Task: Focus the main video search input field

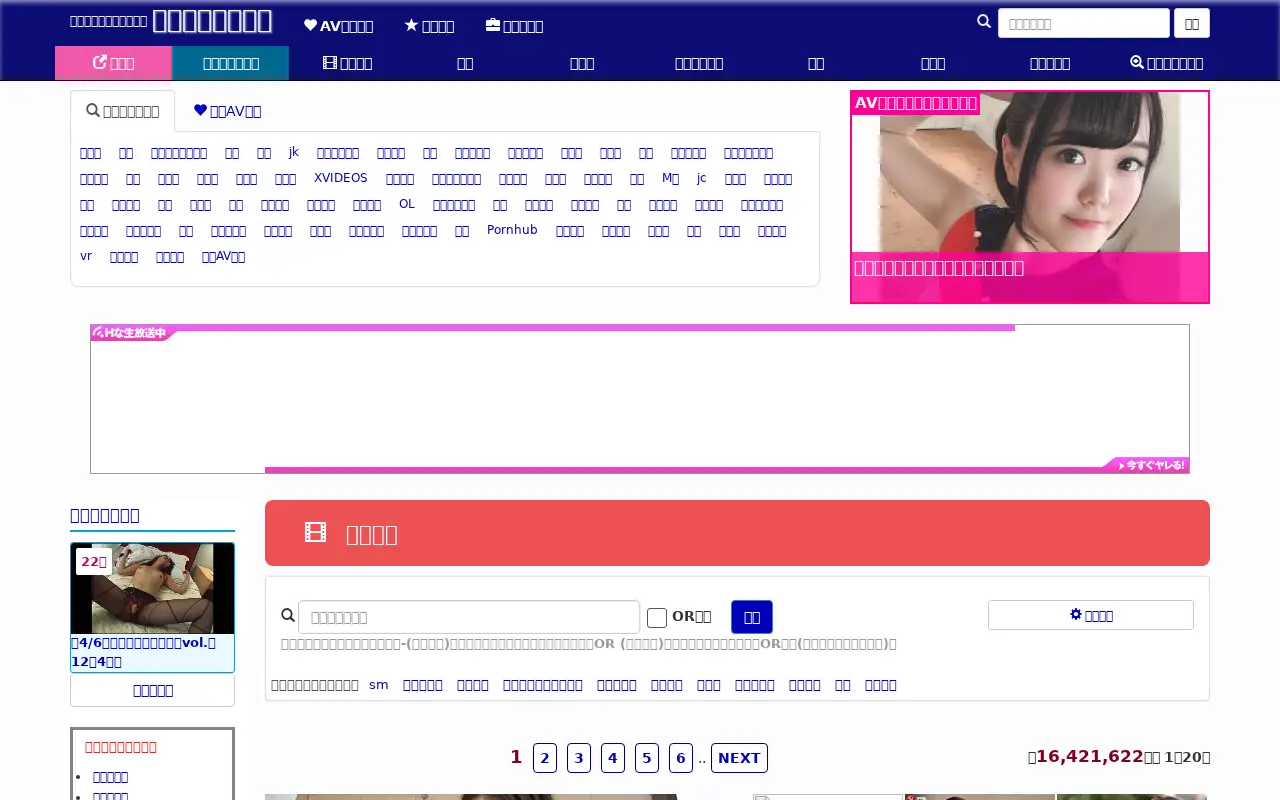Action: point(469,617)
